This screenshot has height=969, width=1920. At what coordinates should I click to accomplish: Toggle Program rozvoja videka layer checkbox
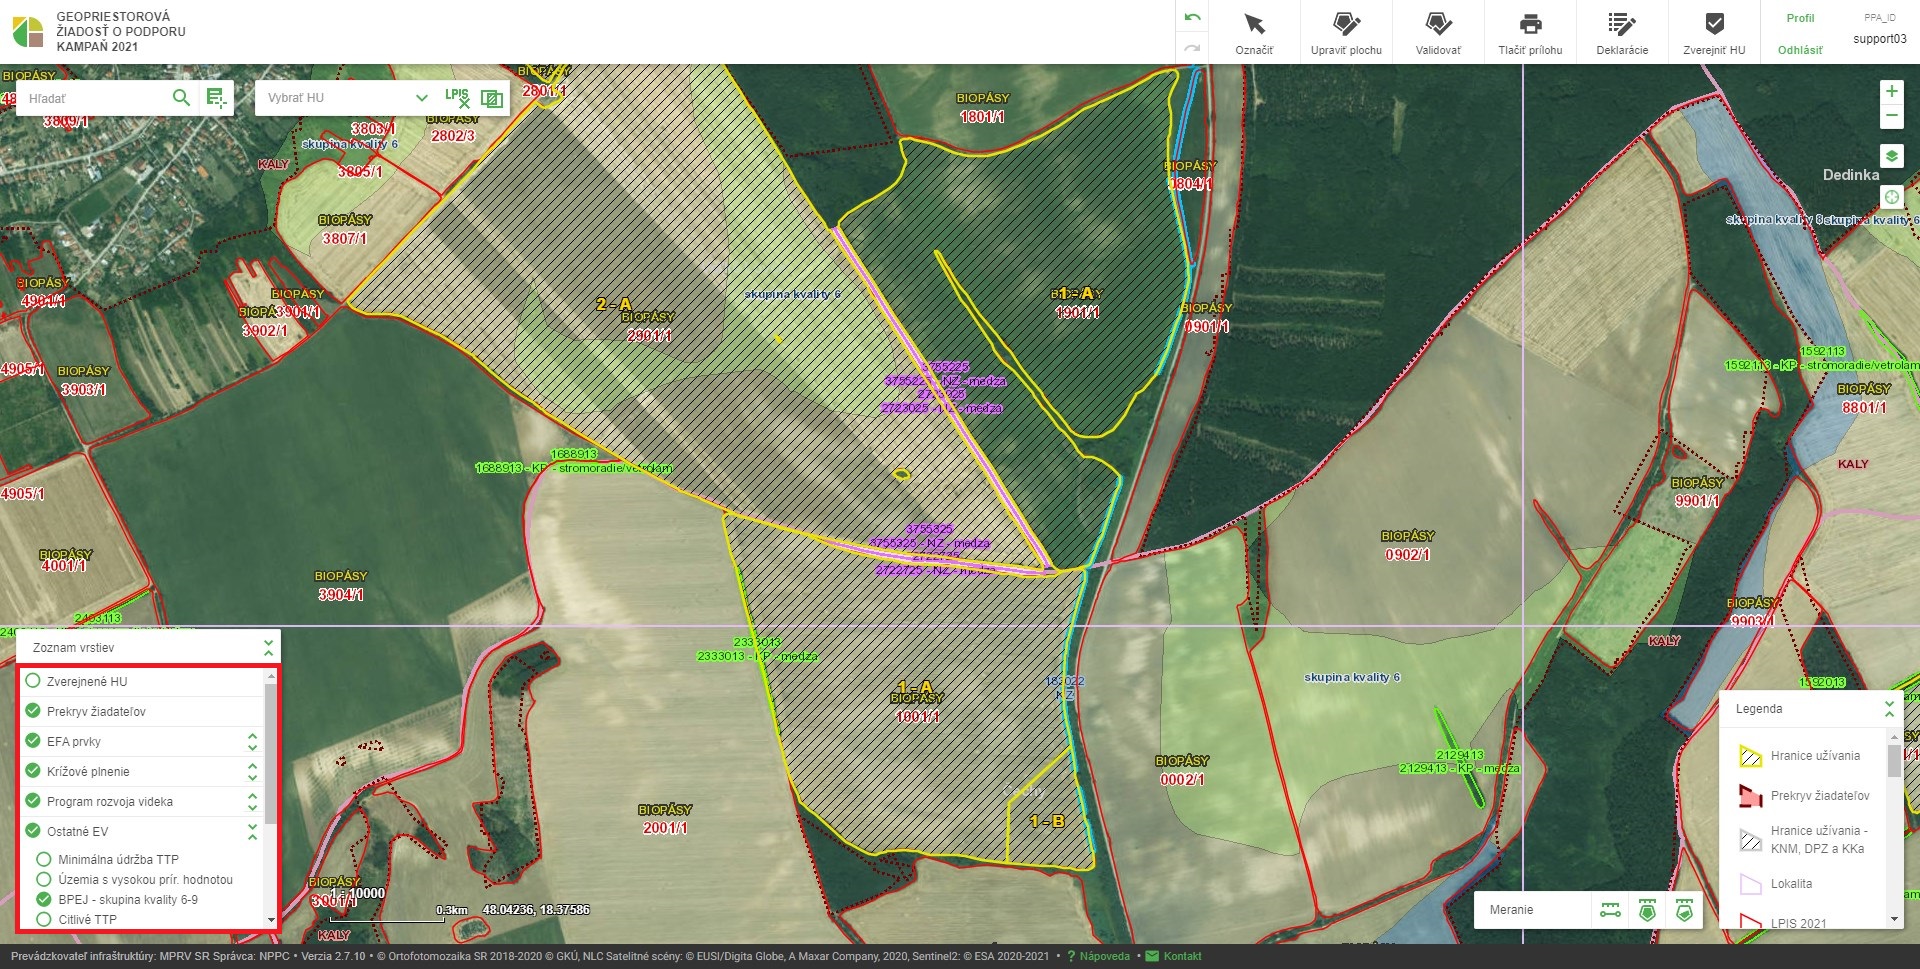click(33, 801)
